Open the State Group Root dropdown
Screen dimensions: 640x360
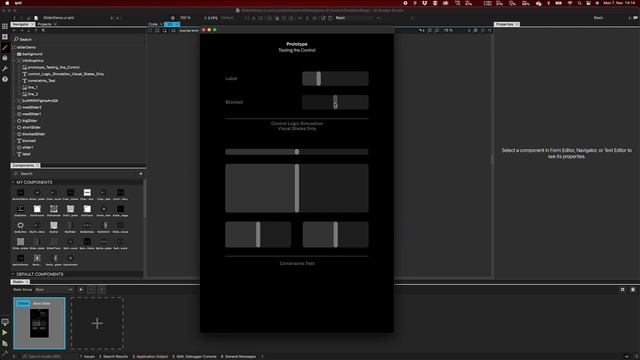[x=53, y=290]
